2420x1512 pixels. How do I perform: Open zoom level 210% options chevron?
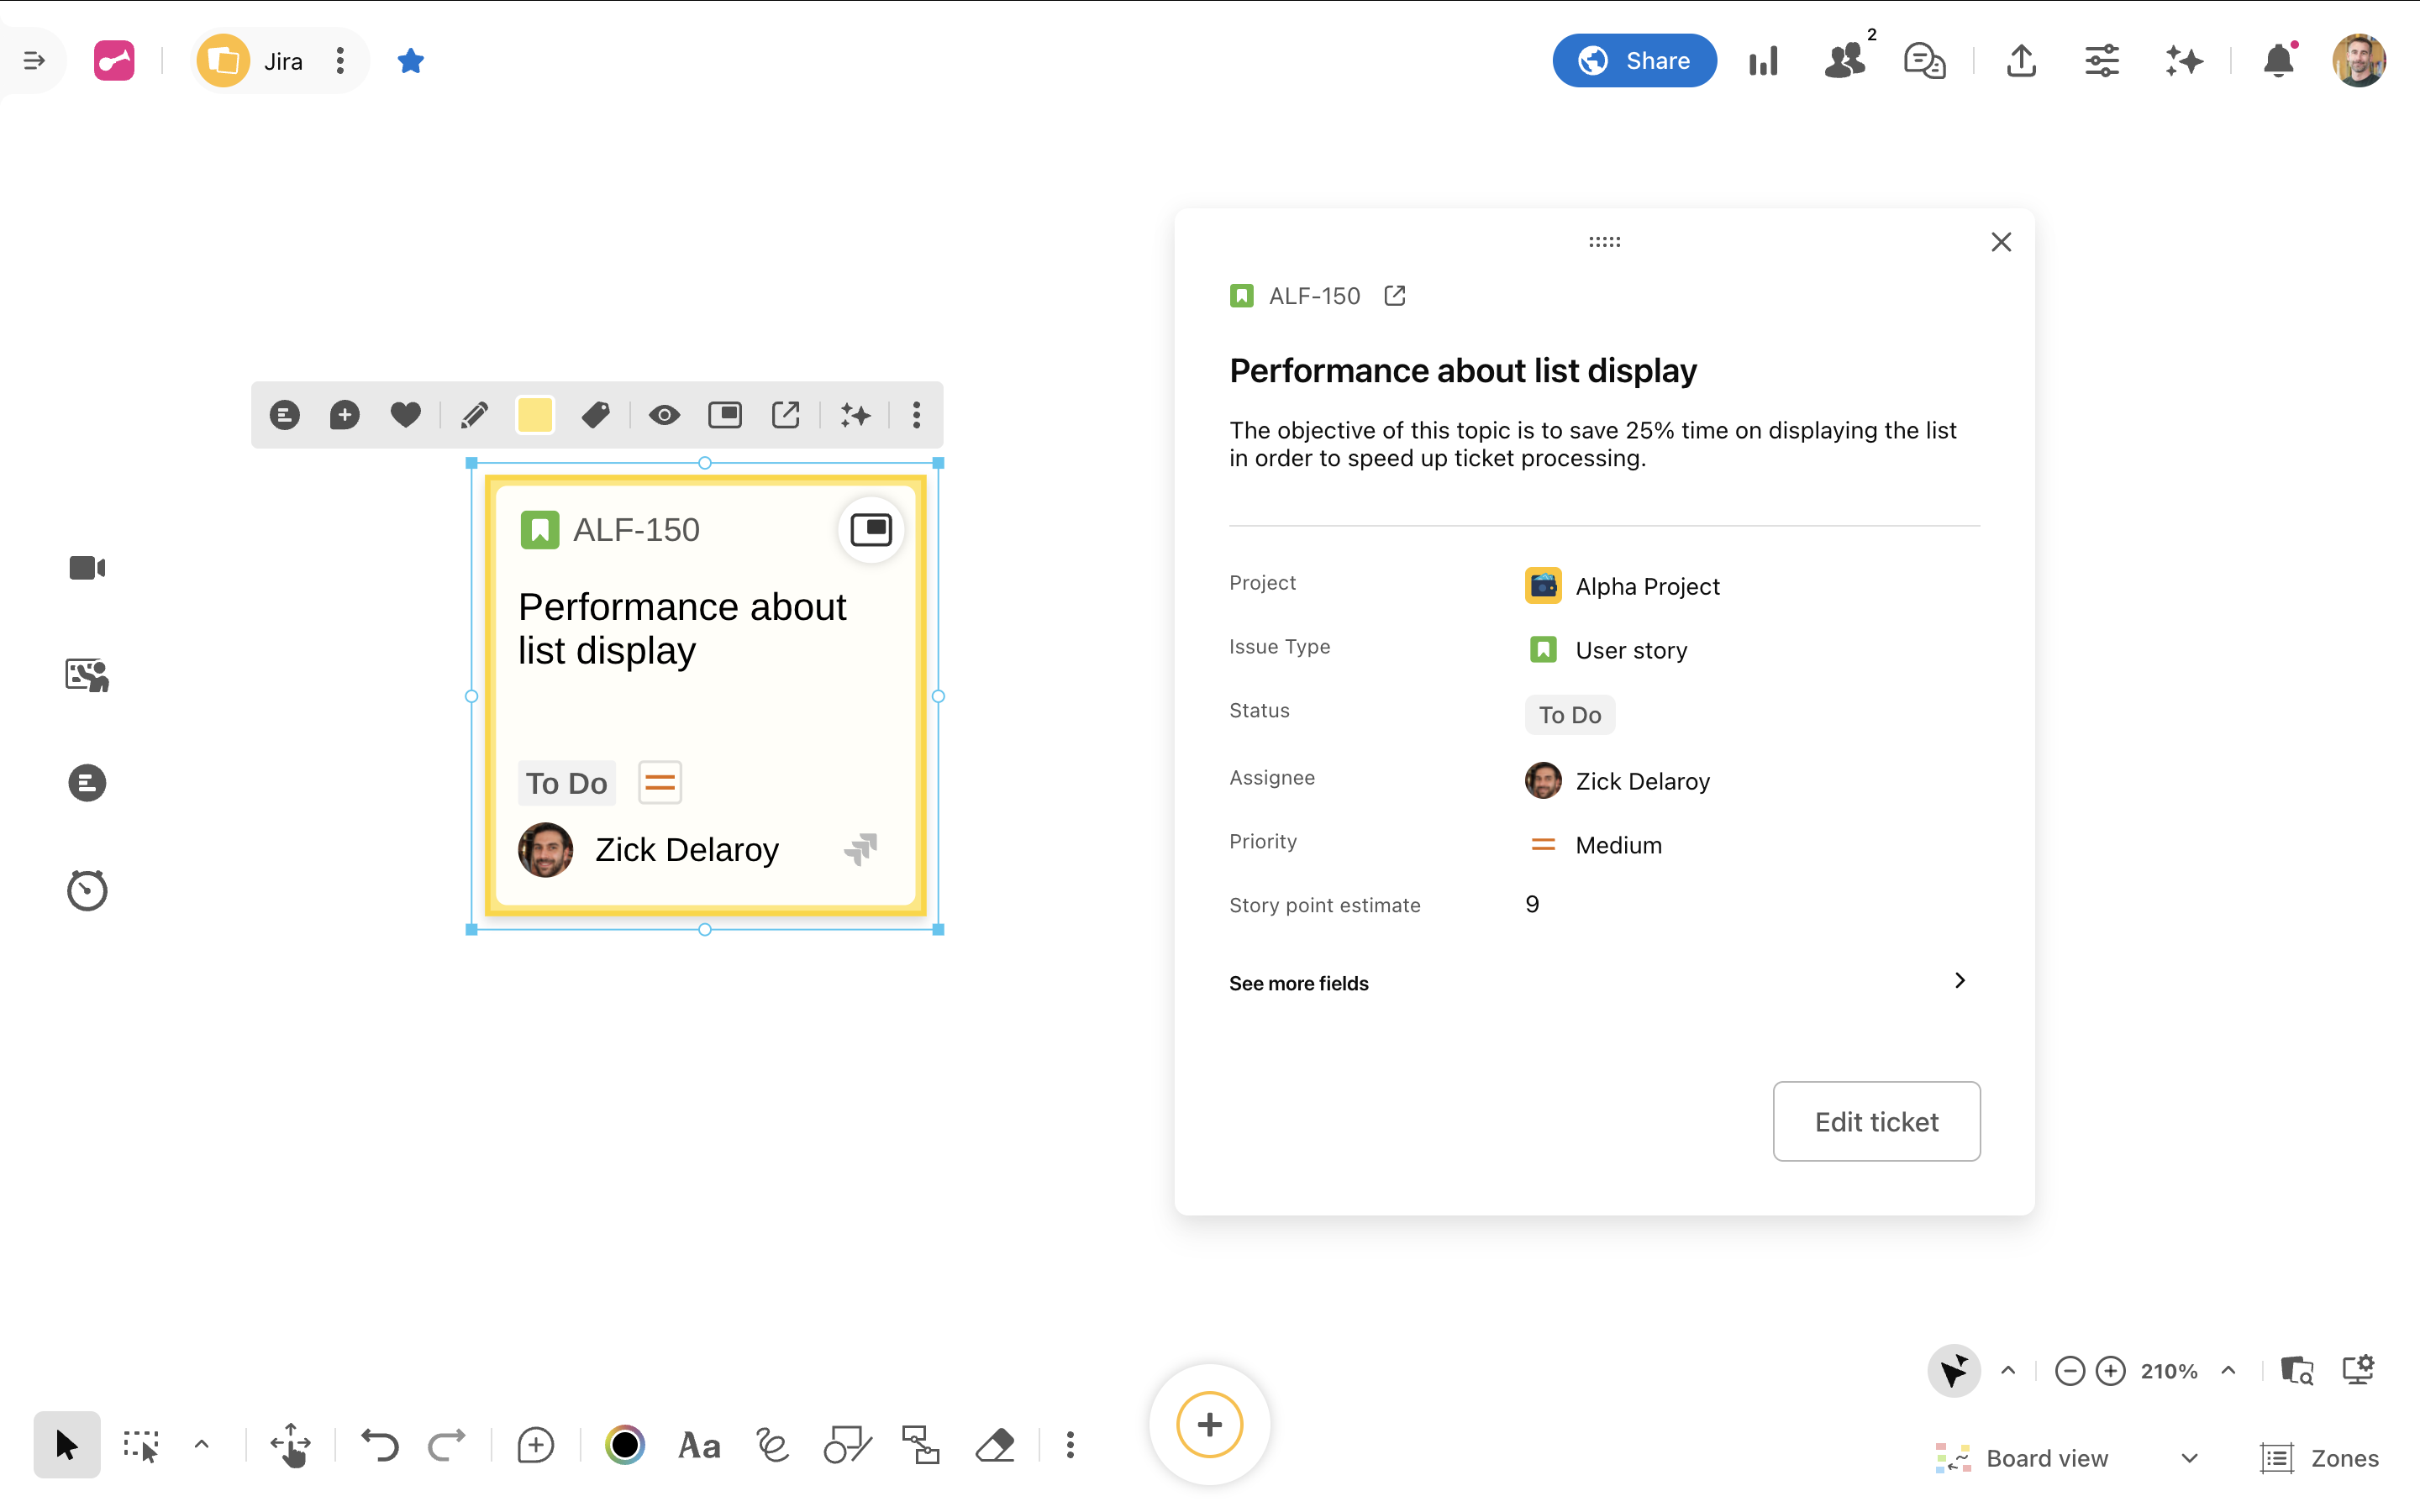click(2228, 1370)
